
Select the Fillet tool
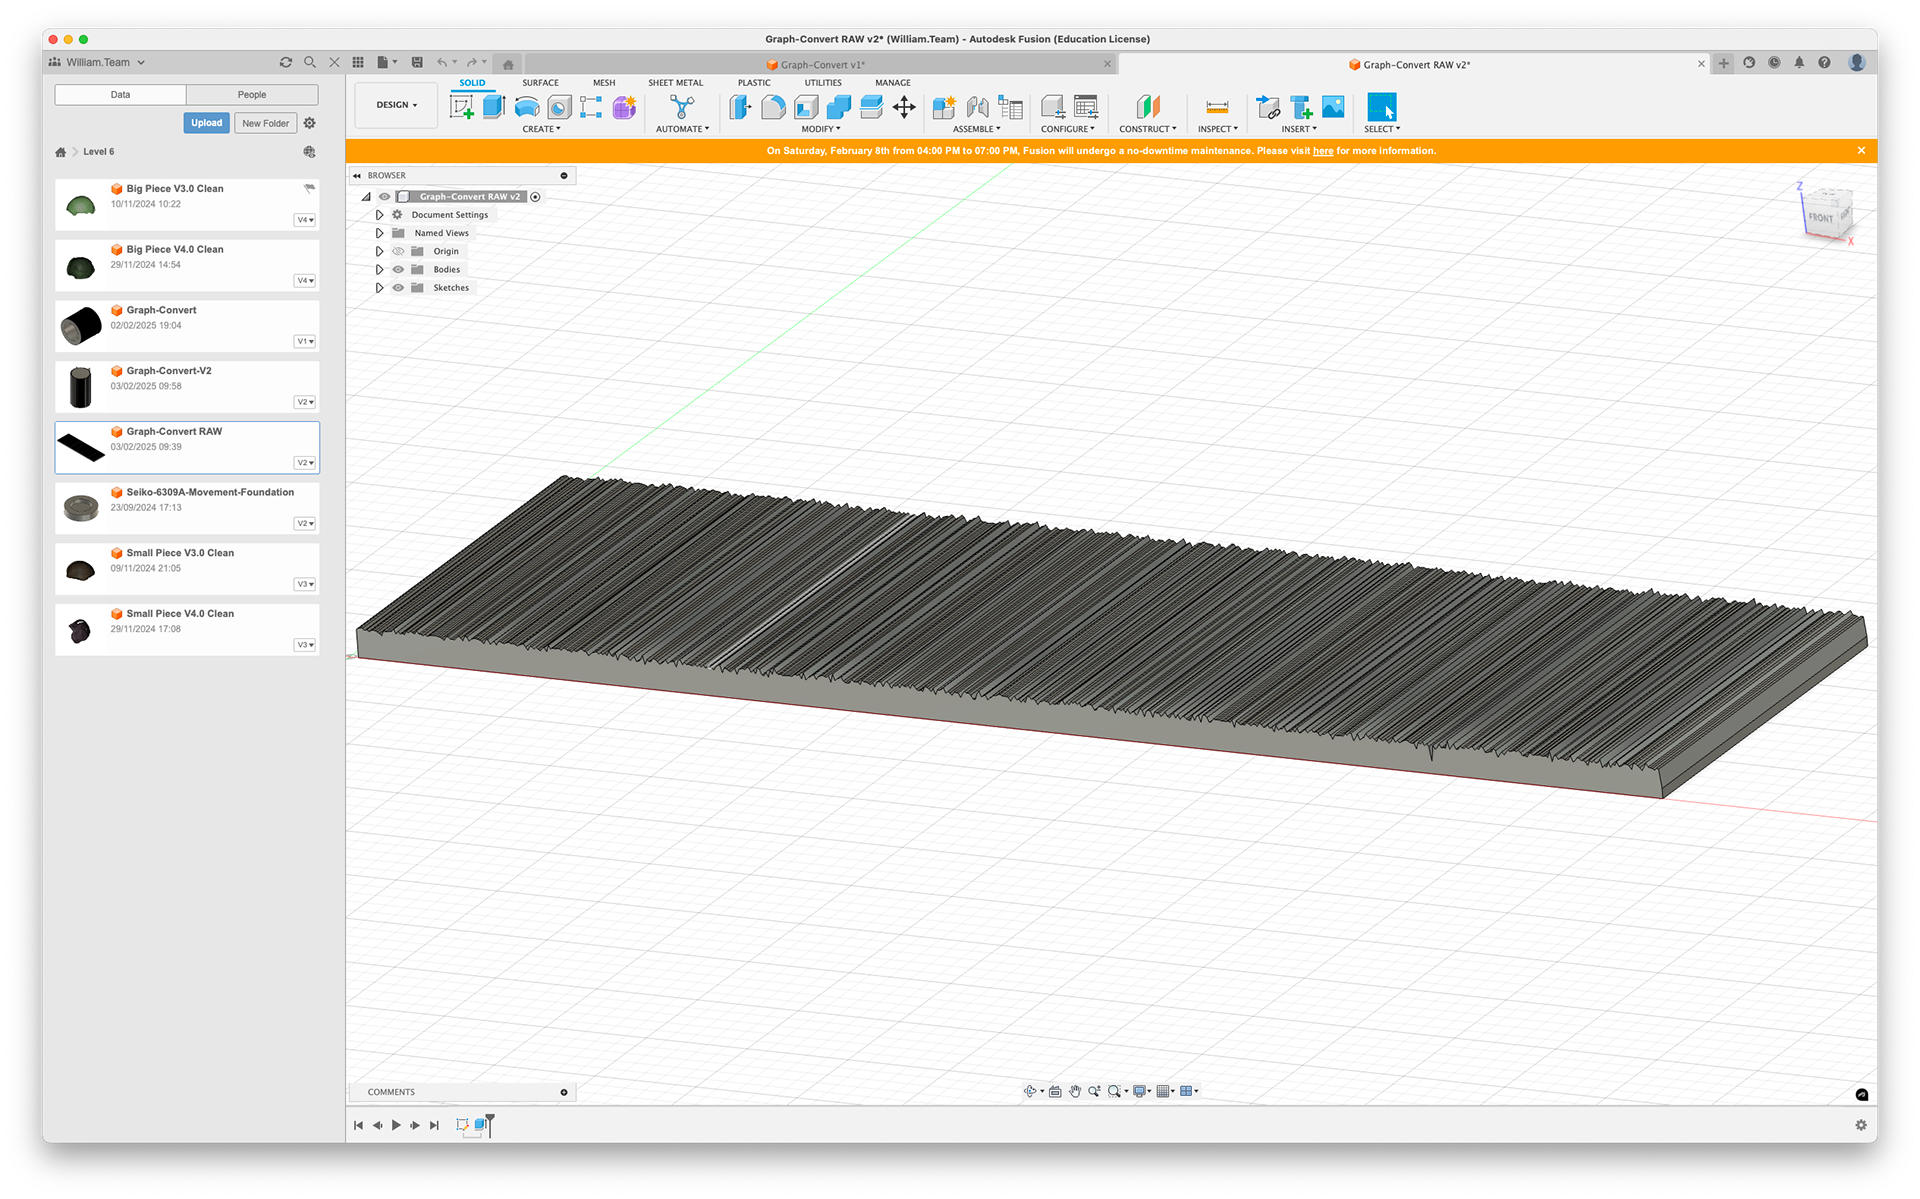point(773,107)
